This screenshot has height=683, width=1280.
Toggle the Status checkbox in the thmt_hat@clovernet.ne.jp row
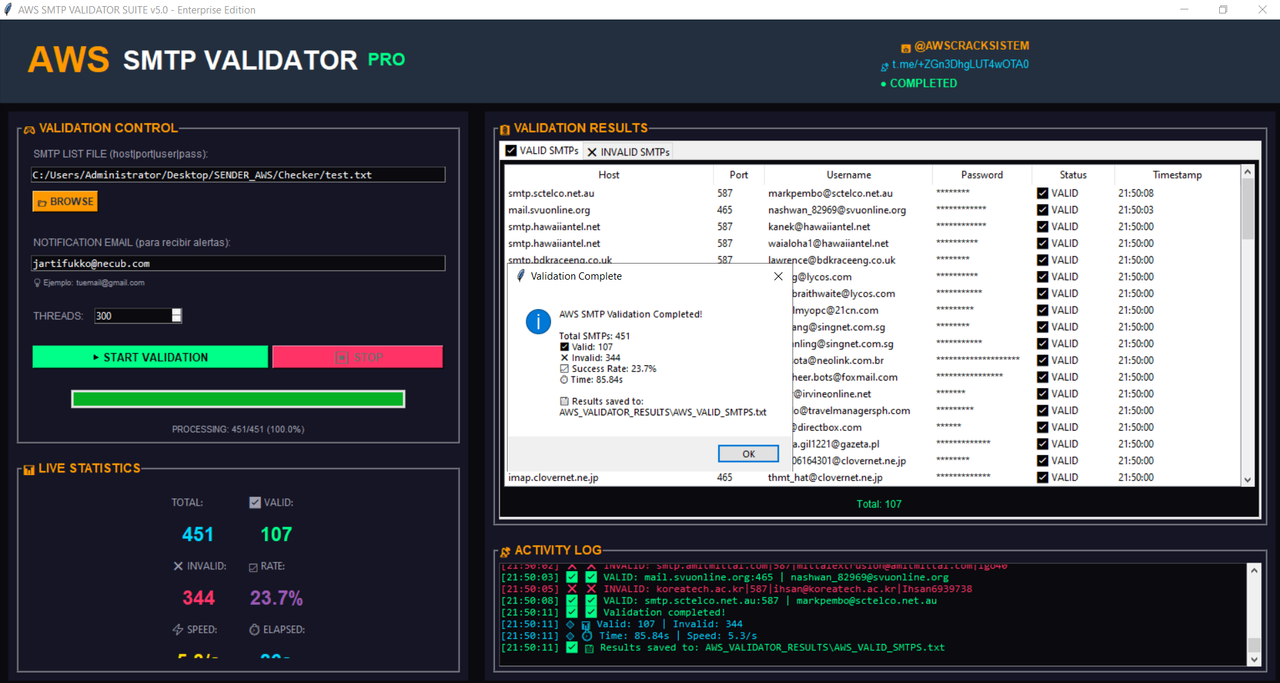(1042, 477)
